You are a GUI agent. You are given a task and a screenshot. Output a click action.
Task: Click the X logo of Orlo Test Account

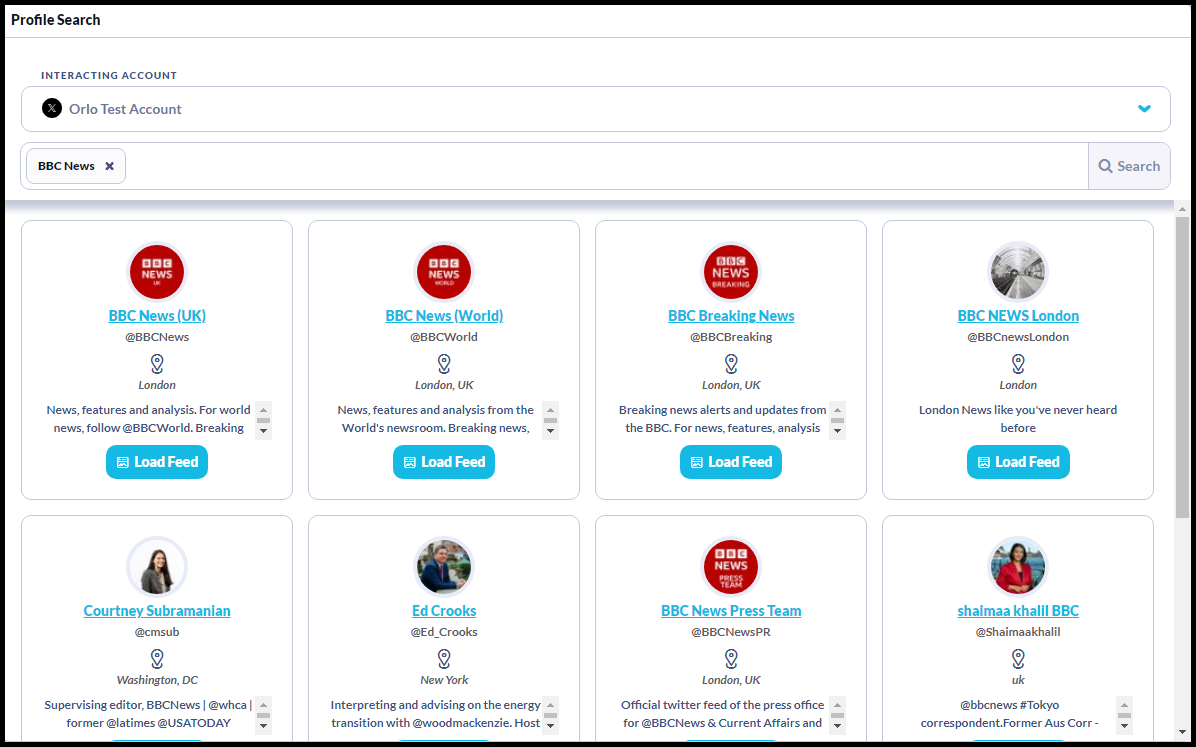point(52,108)
